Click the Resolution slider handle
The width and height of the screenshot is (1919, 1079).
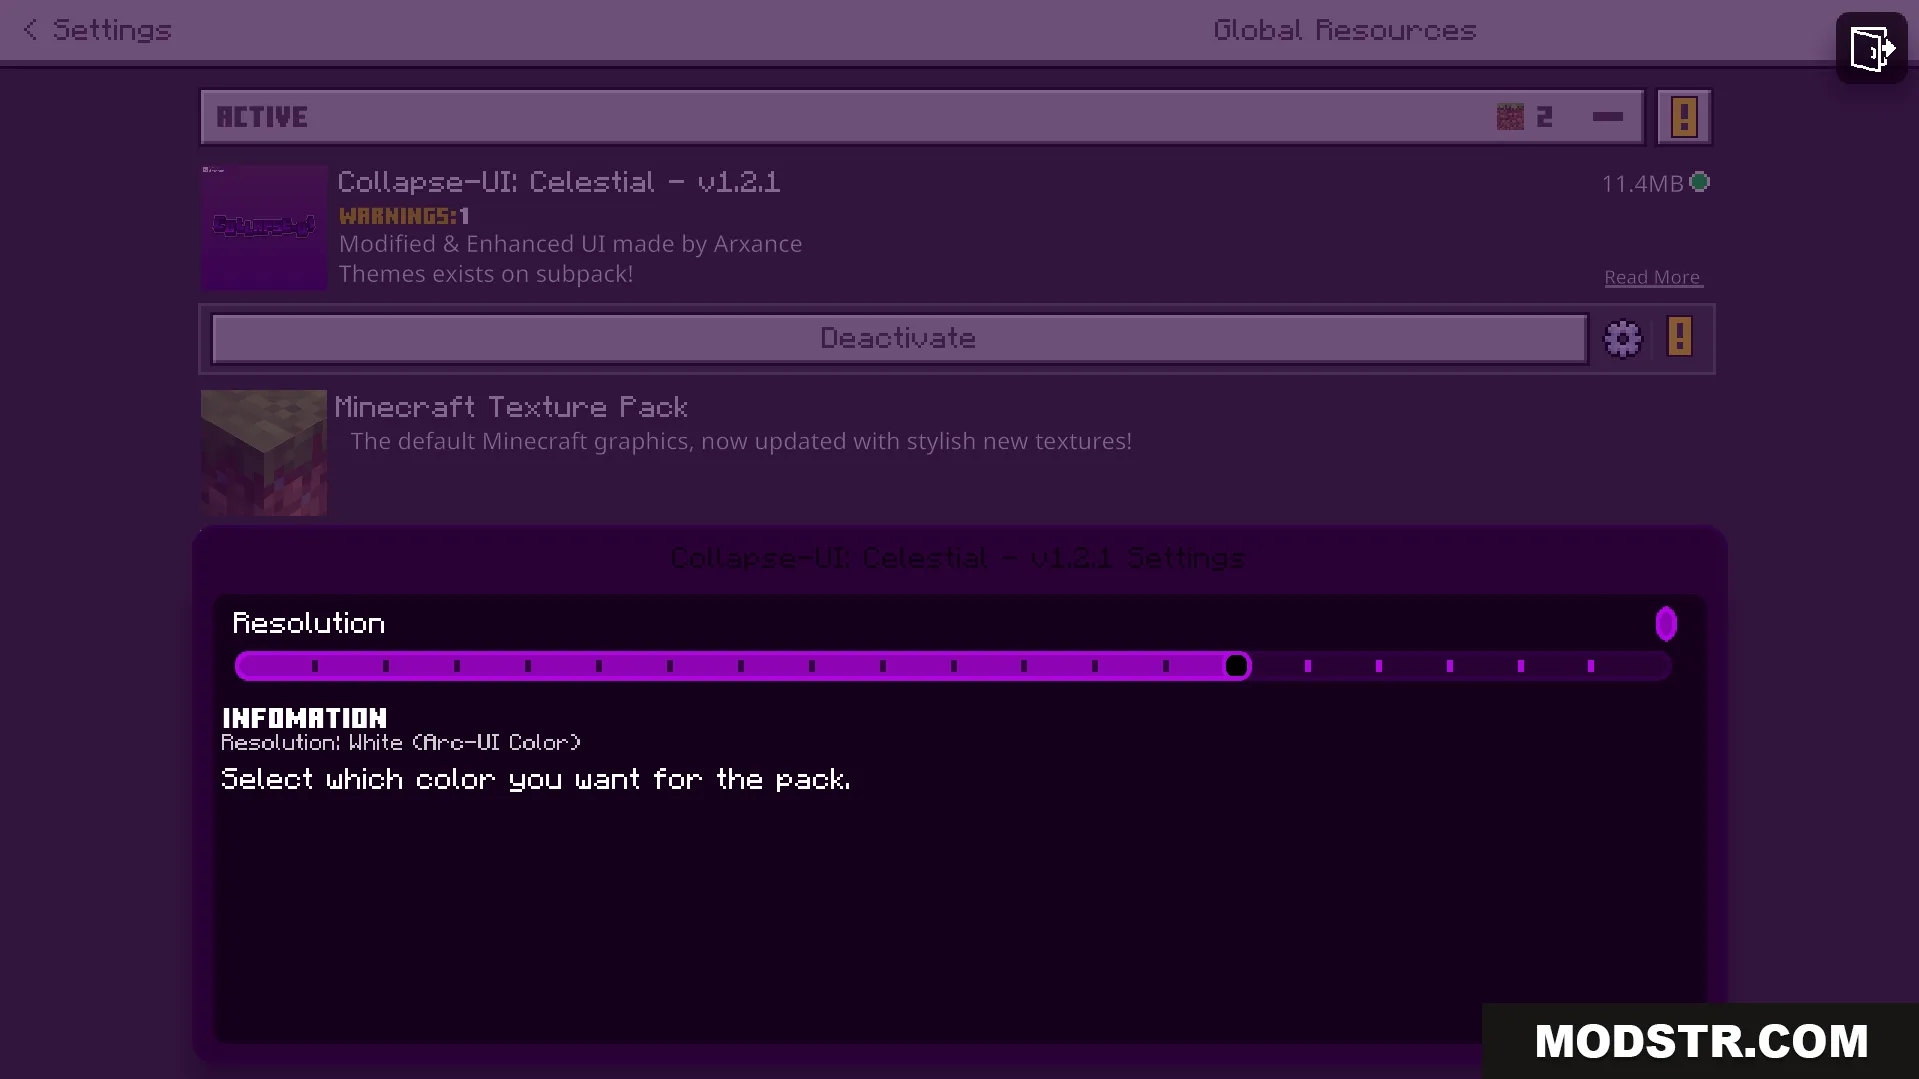point(1236,666)
